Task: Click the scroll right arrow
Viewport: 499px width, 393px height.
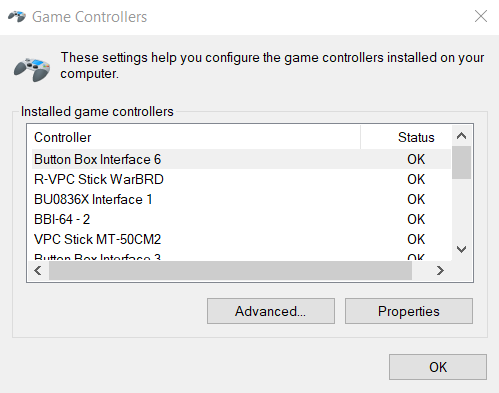Action: point(440,270)
